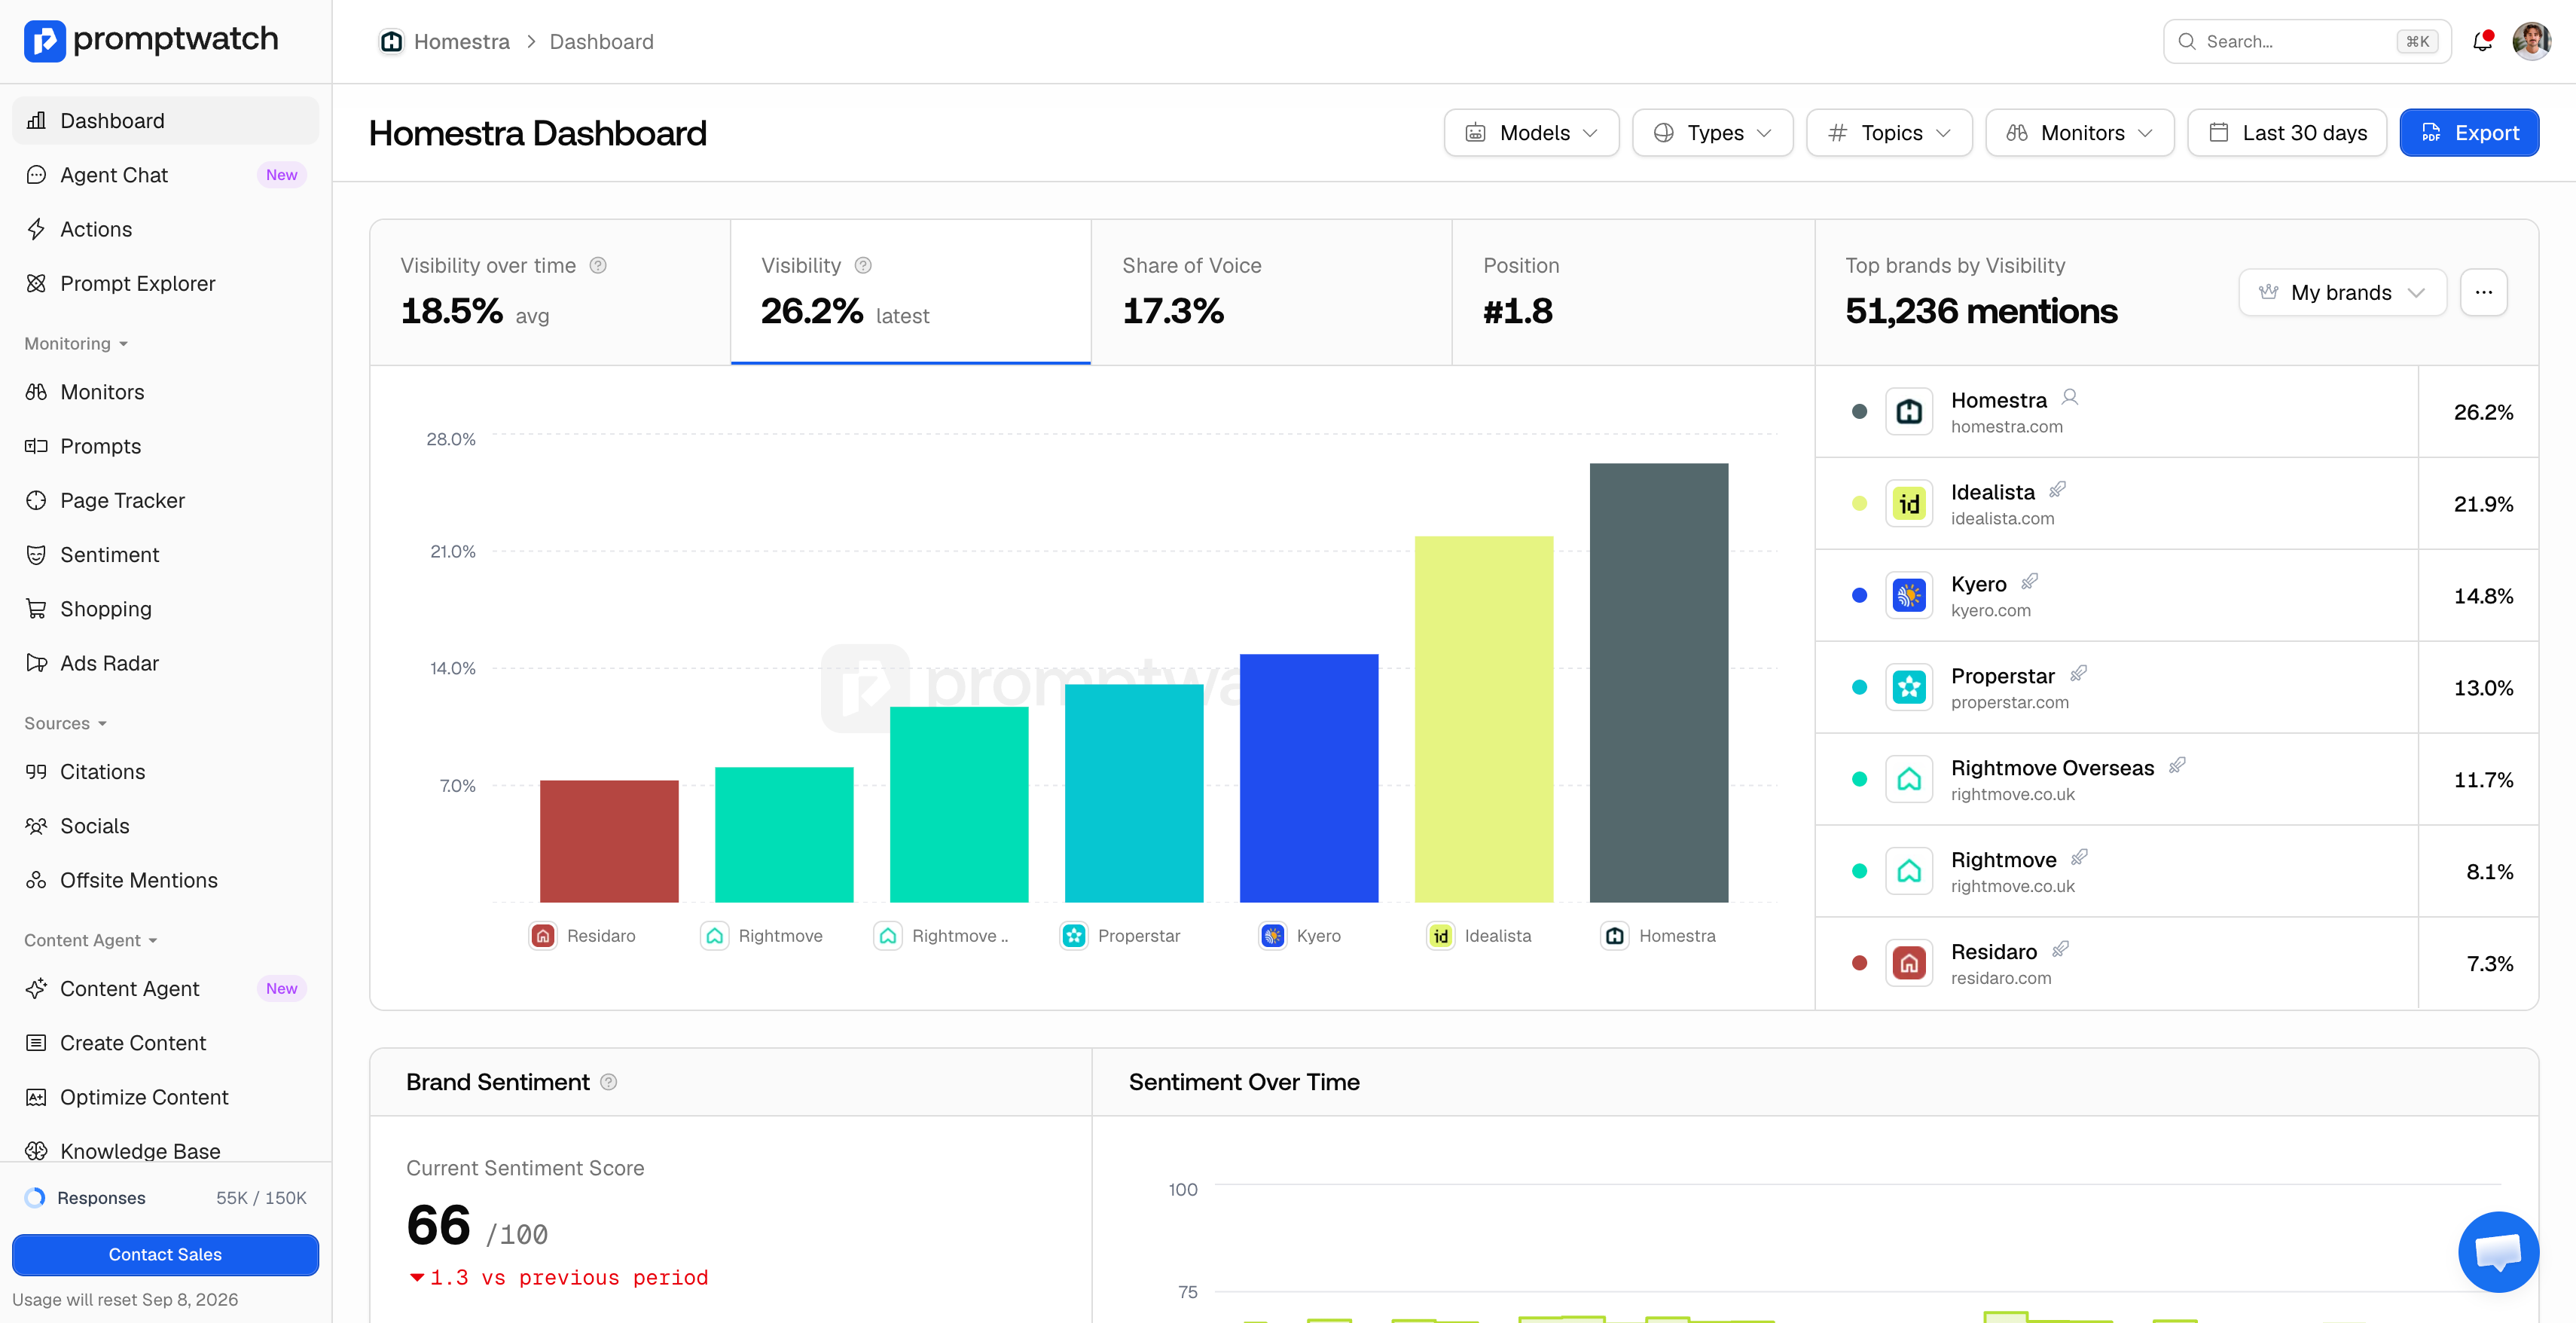Switch to the Share of Voice tab
Image resolution: width=2576 pixels, height=1323 pixels.
[1271, 291]
